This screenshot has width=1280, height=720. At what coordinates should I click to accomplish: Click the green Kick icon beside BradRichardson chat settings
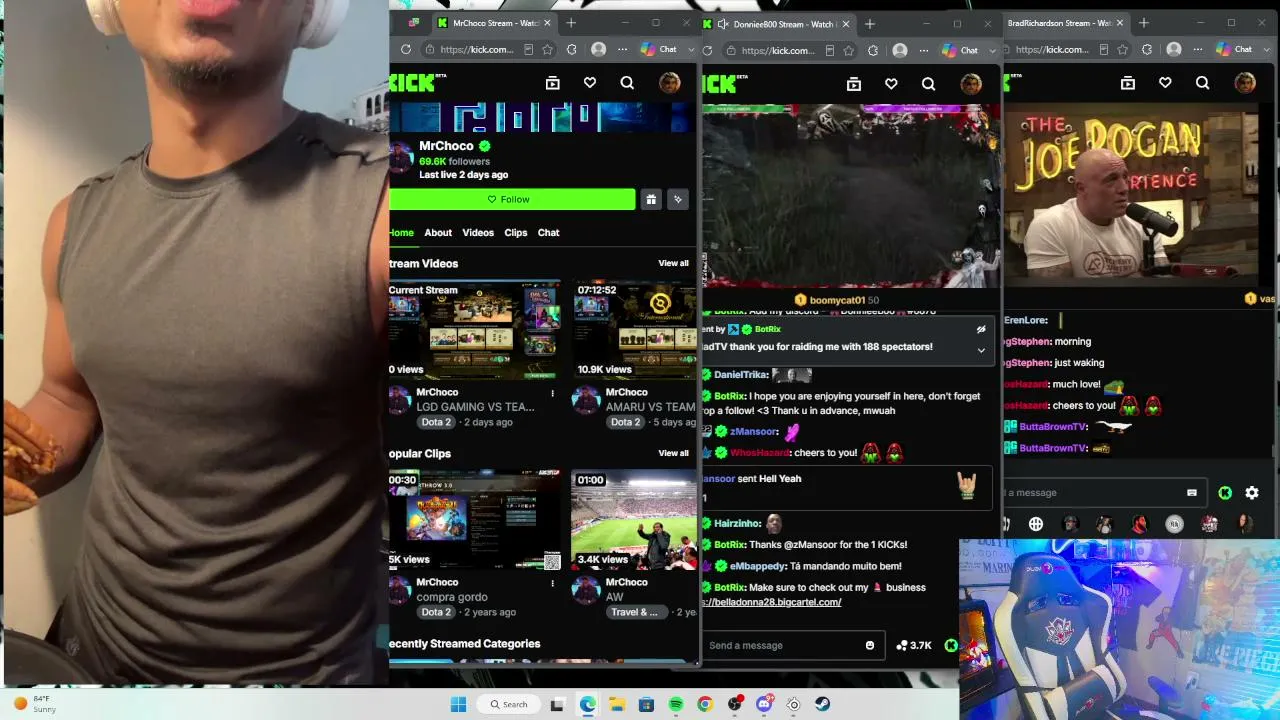1225,493
